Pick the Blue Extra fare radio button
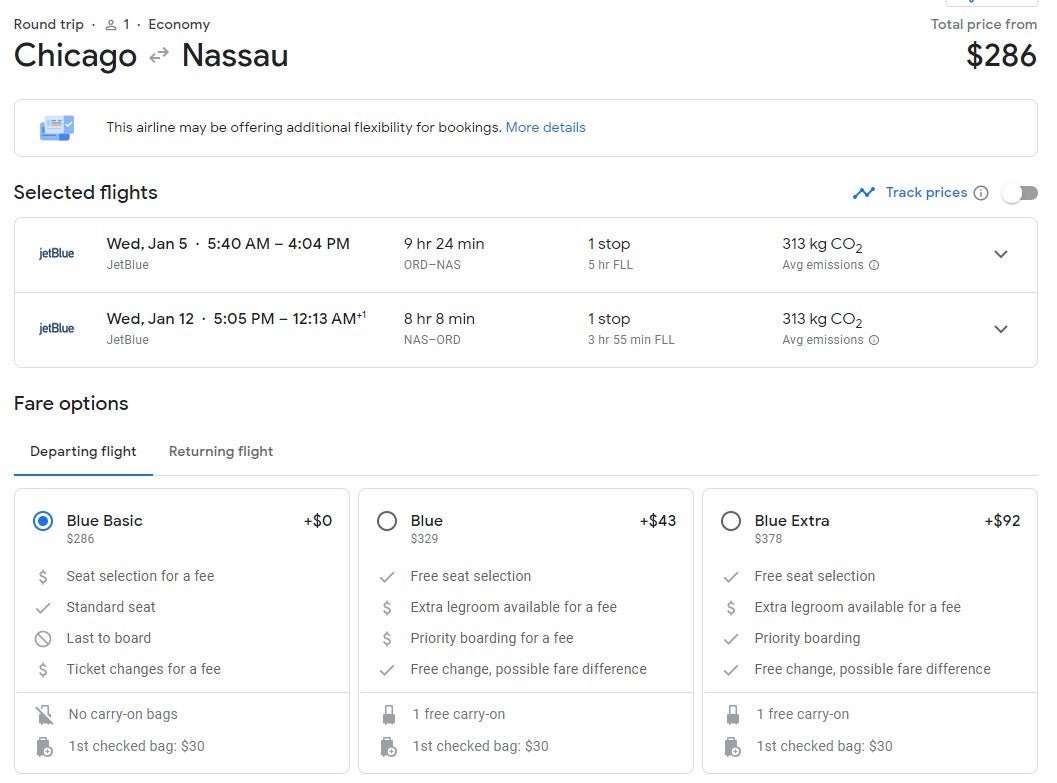 731,521
